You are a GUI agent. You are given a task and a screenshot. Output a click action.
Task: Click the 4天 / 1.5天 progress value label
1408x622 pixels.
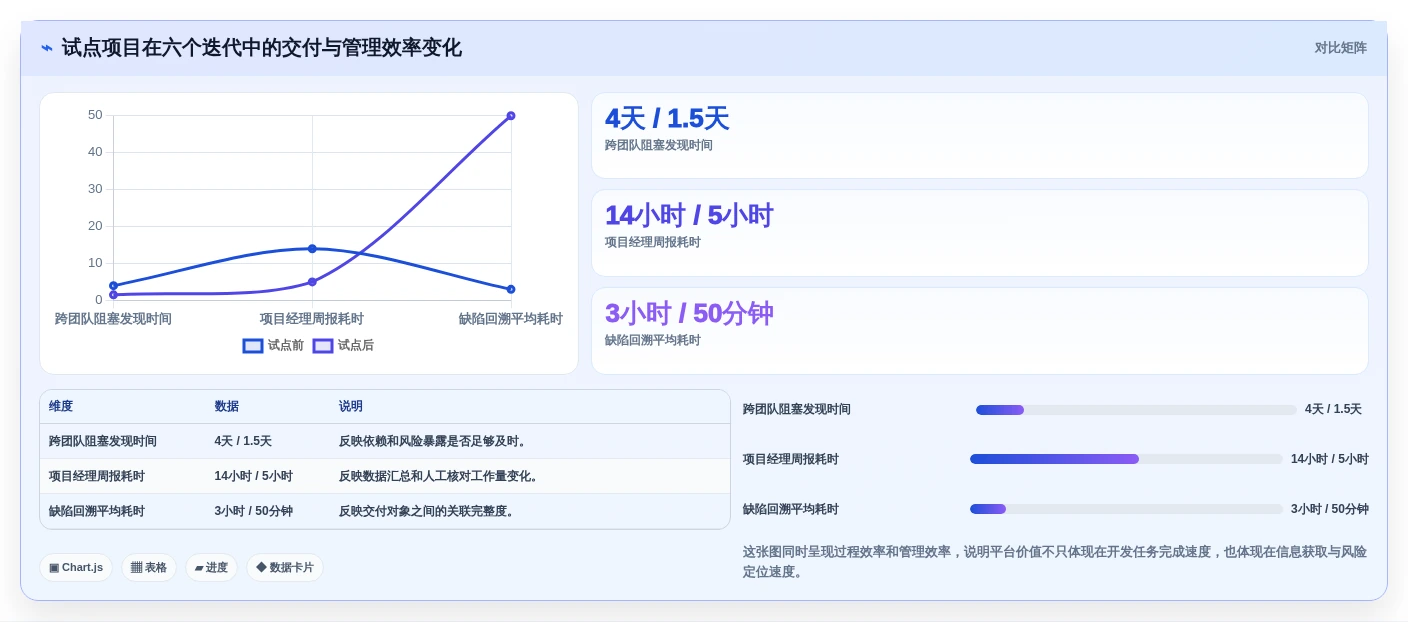1333,410
